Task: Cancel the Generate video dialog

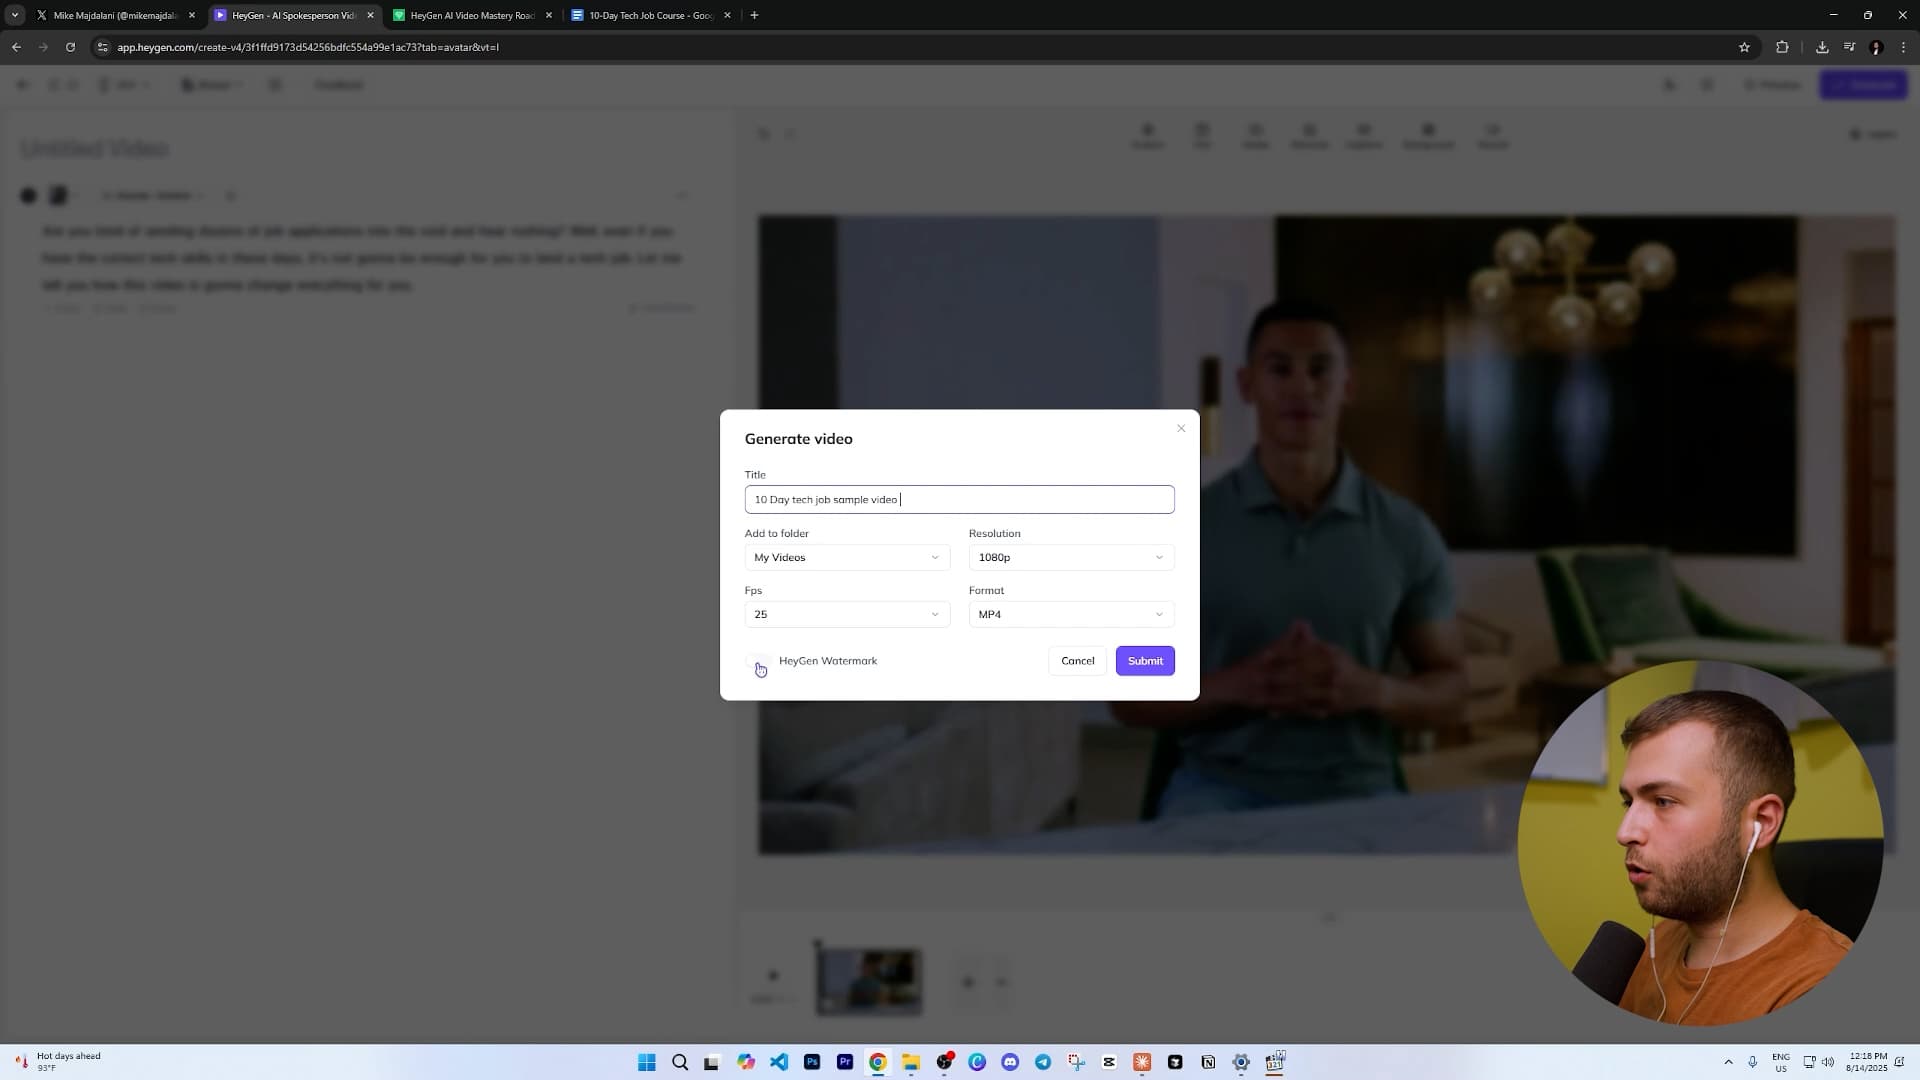Action: coord(1077,660)
